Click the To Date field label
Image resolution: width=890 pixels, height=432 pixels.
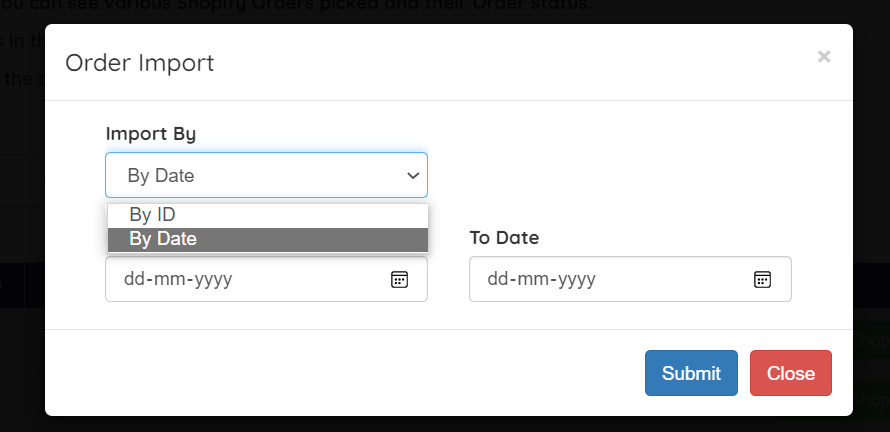[504, 238]
